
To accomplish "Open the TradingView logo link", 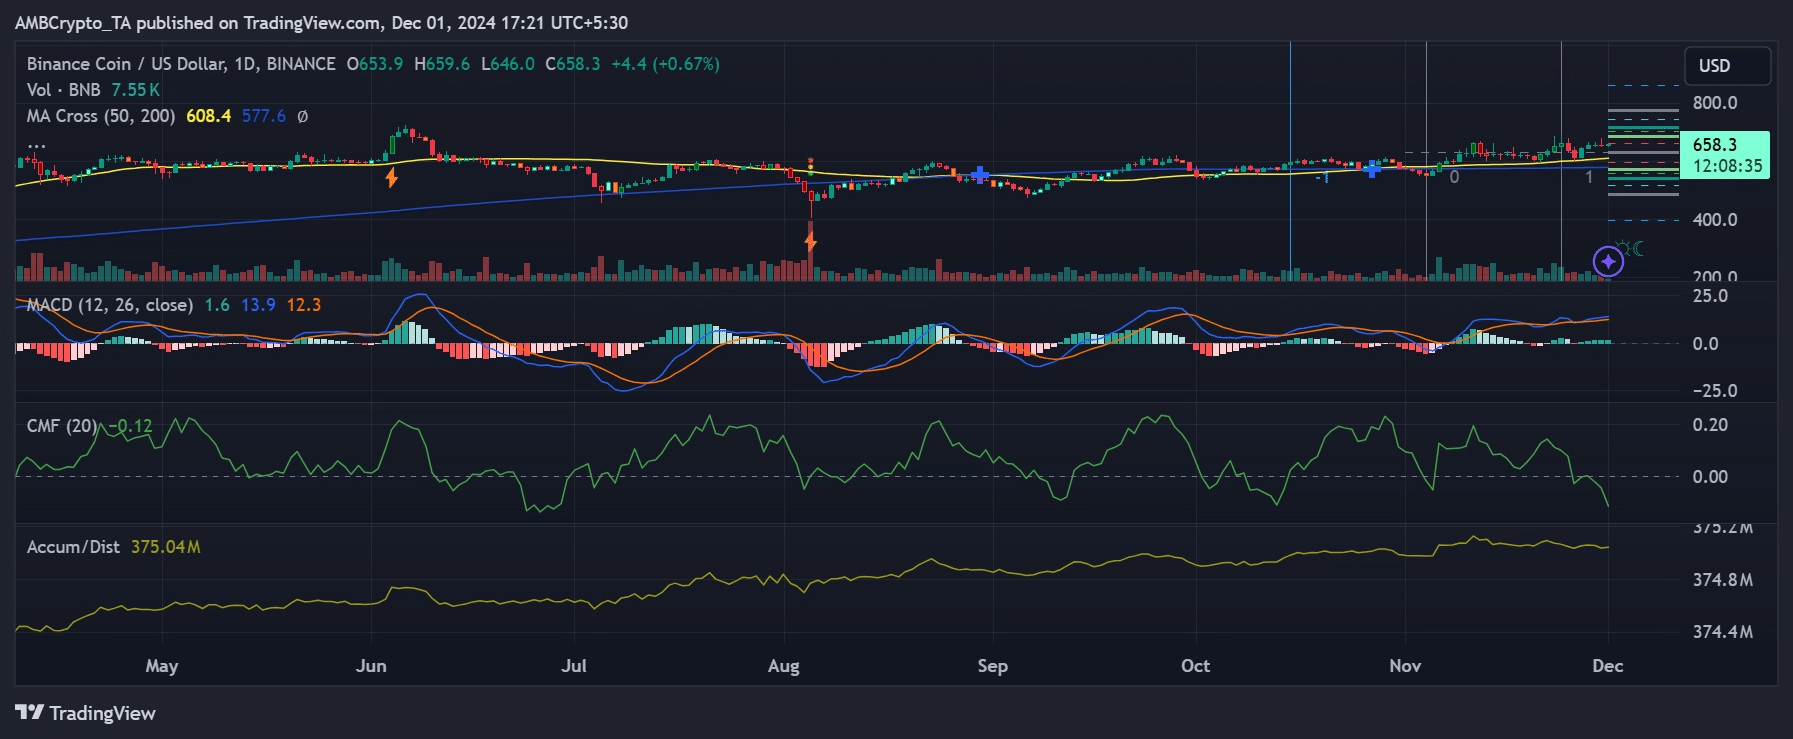I will 86,713.
